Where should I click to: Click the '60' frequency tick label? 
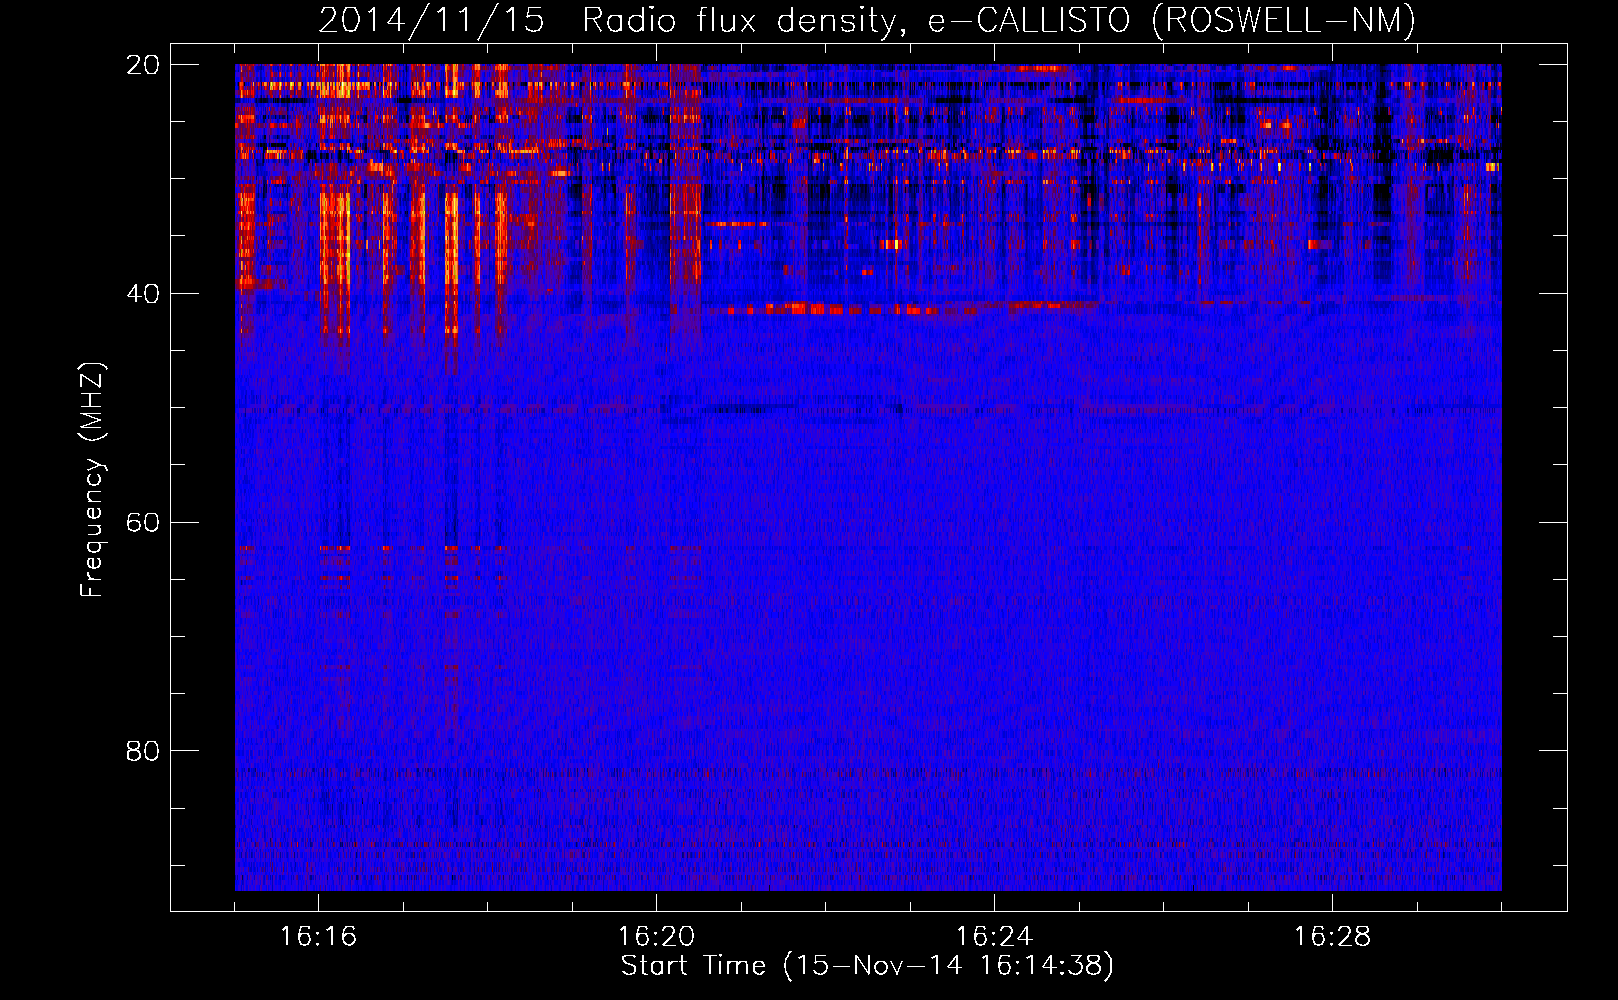click(143, 522)
